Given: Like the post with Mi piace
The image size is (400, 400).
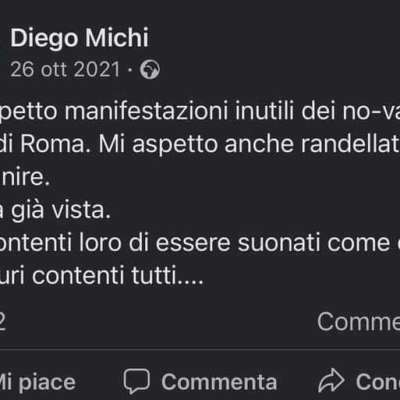Looking at the screenshot, I should coord(37,382).
